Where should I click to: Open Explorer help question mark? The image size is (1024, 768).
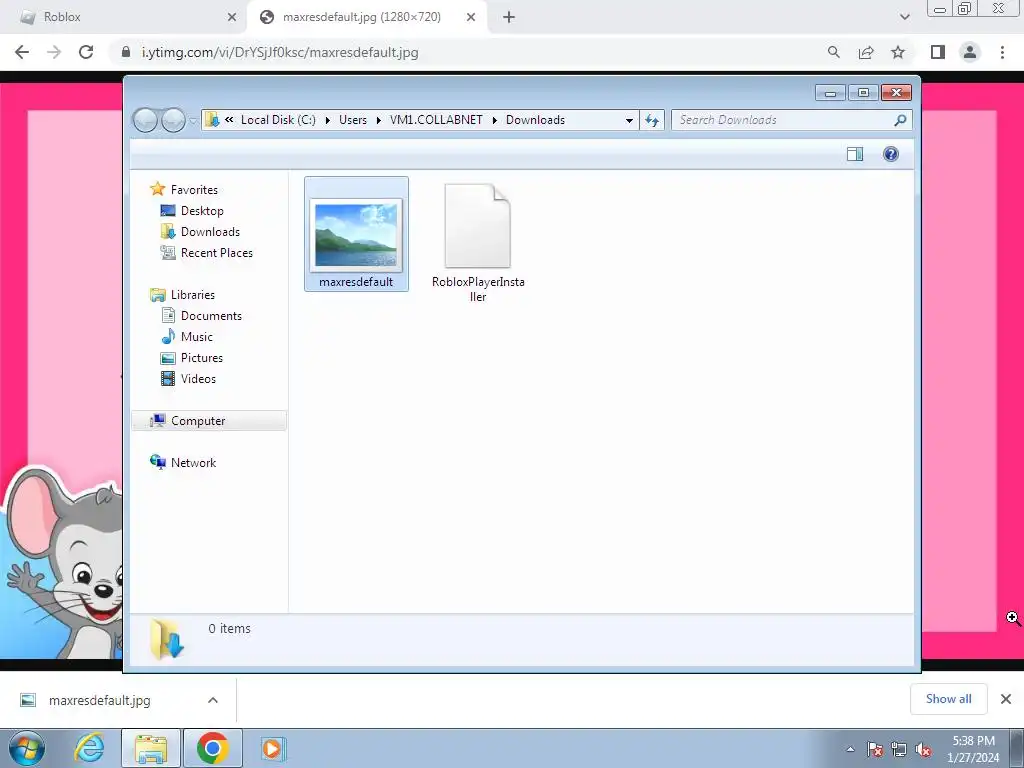(891, 154)
